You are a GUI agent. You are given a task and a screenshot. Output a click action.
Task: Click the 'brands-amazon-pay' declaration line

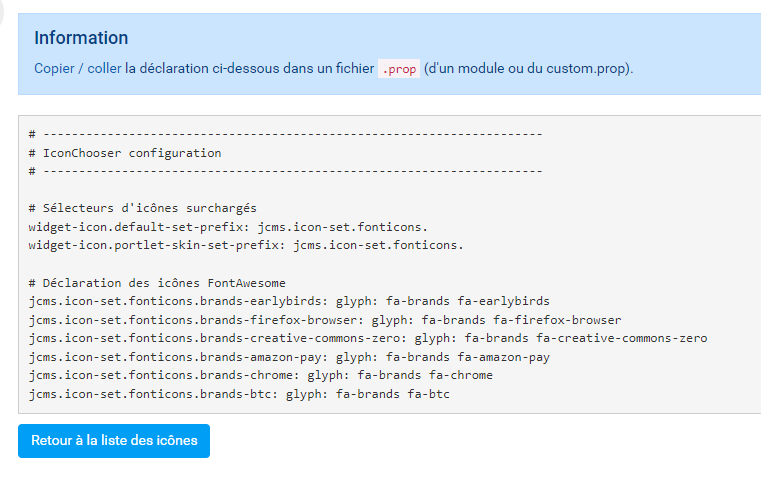point(289,357)
